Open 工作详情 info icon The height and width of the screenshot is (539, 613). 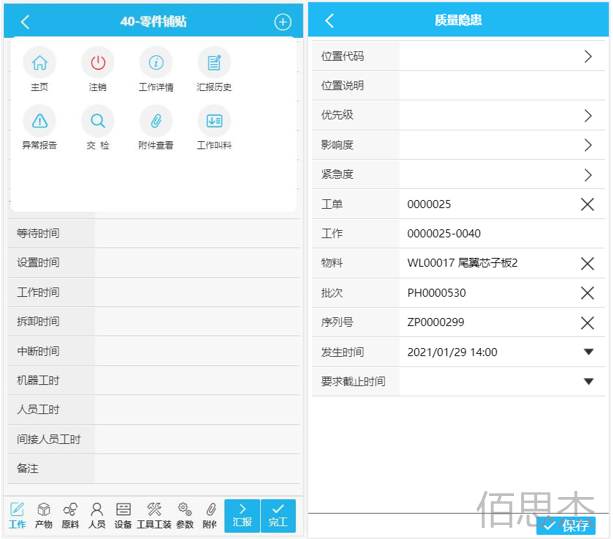[x=156, y=63]
